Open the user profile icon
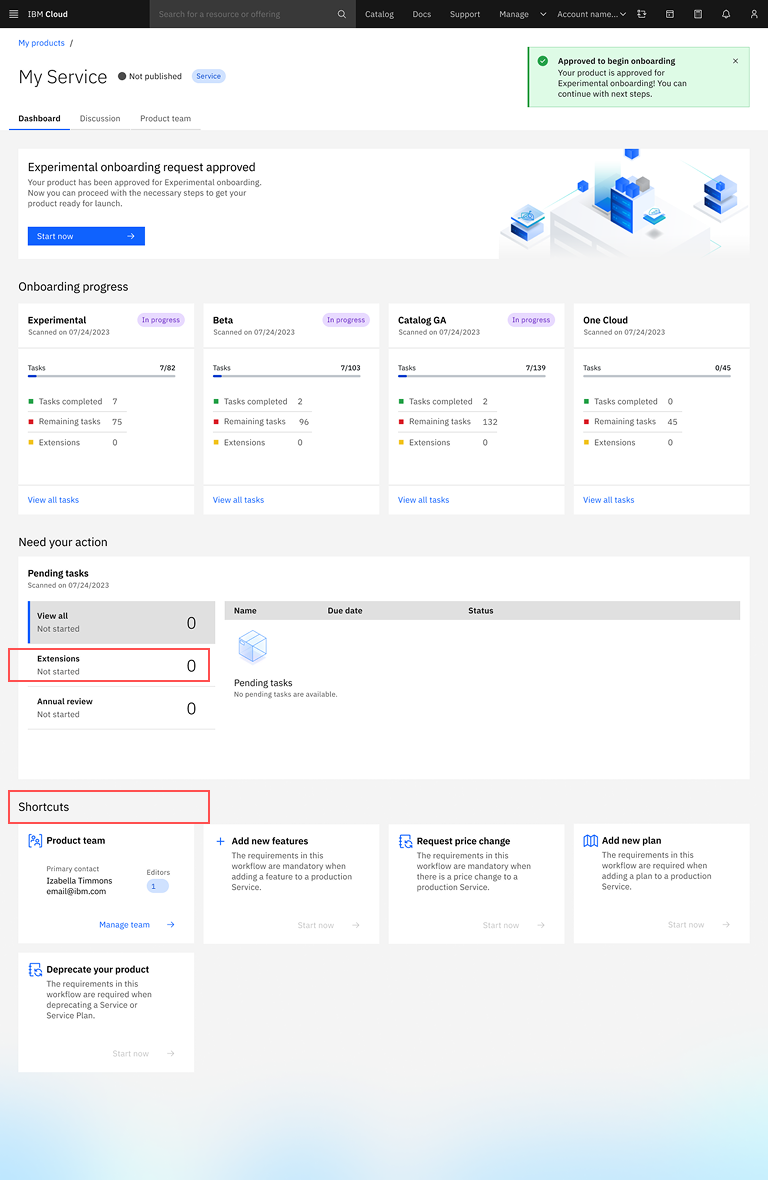768x1180 pixels. pos(754,14)
